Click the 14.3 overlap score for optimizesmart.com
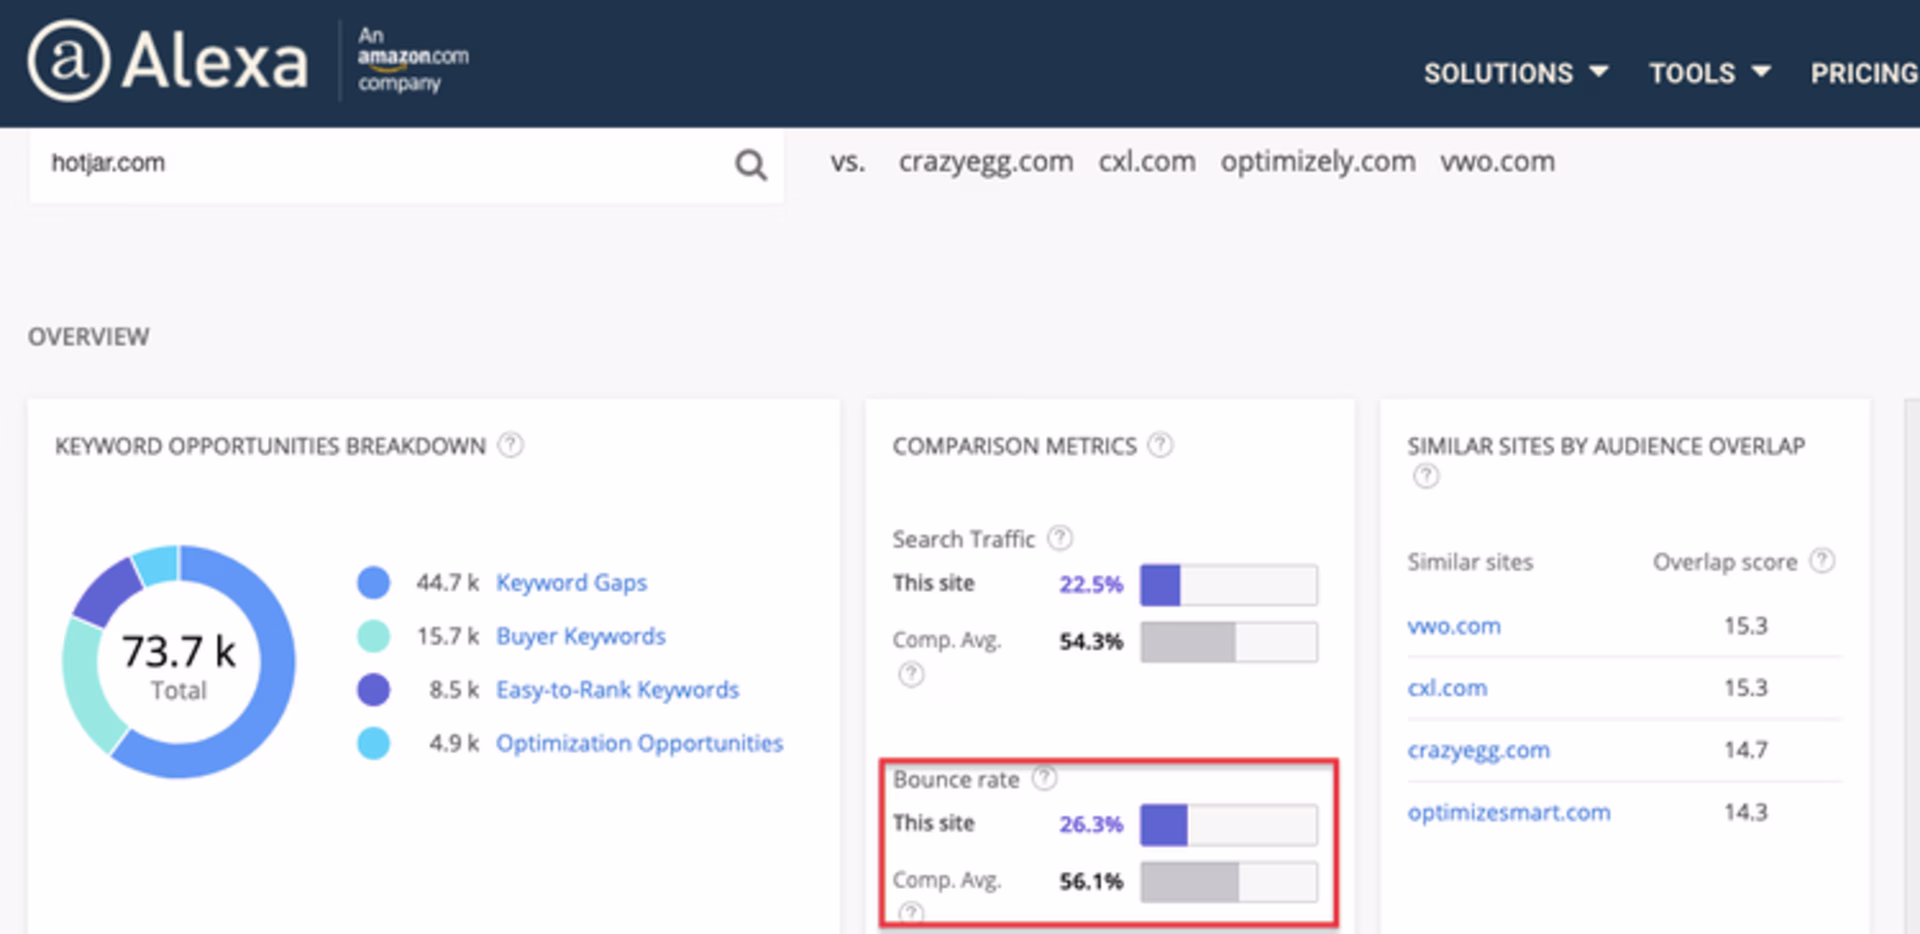Image resolution: width=1920 pixels, height=934 pixels. coord(1746,812)
